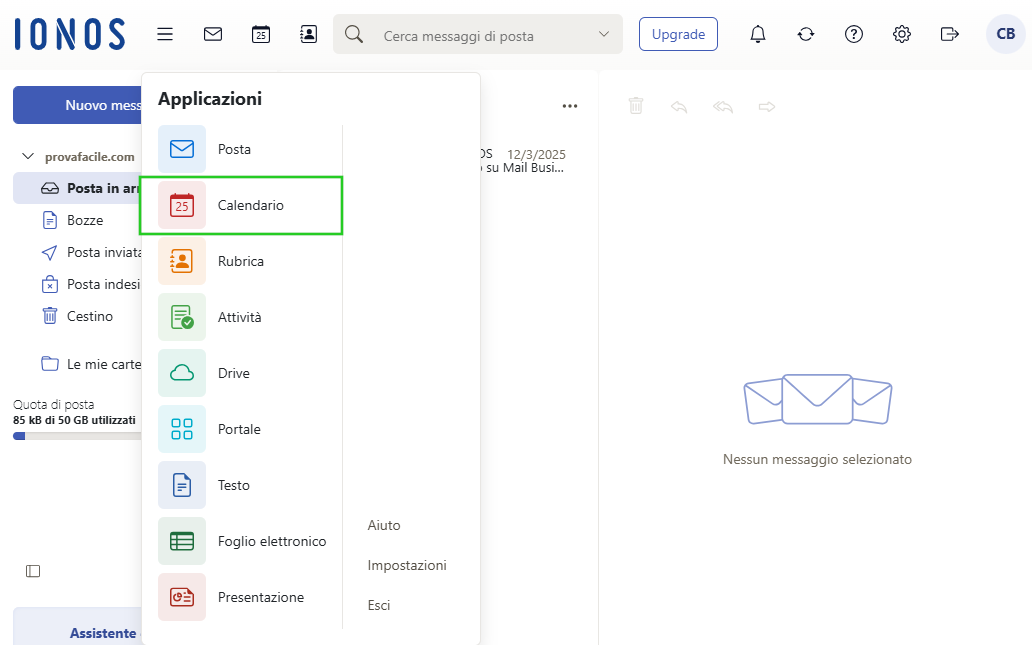Screen dimensions: 1032x645
Task: Toggle the sidebar panel icon at bottom left
Action: pyautogui.click(x=33, y=571)
